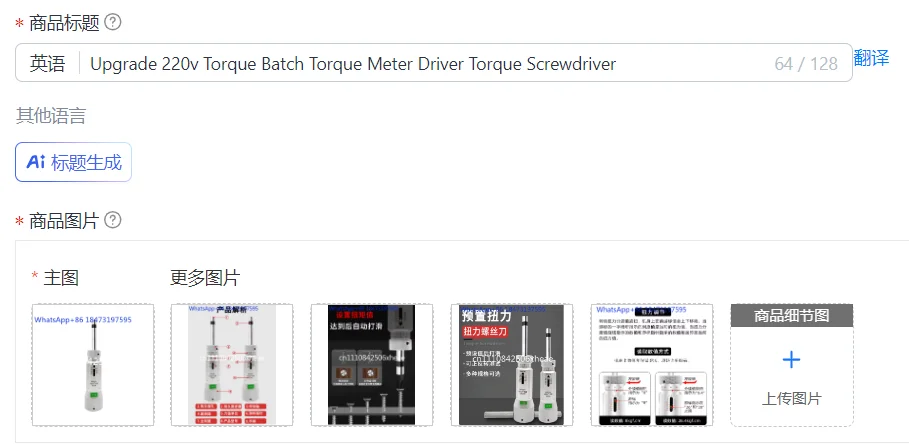Select the main product image thumbnail
Screen dimensions: 909x448
pos(93,365)
